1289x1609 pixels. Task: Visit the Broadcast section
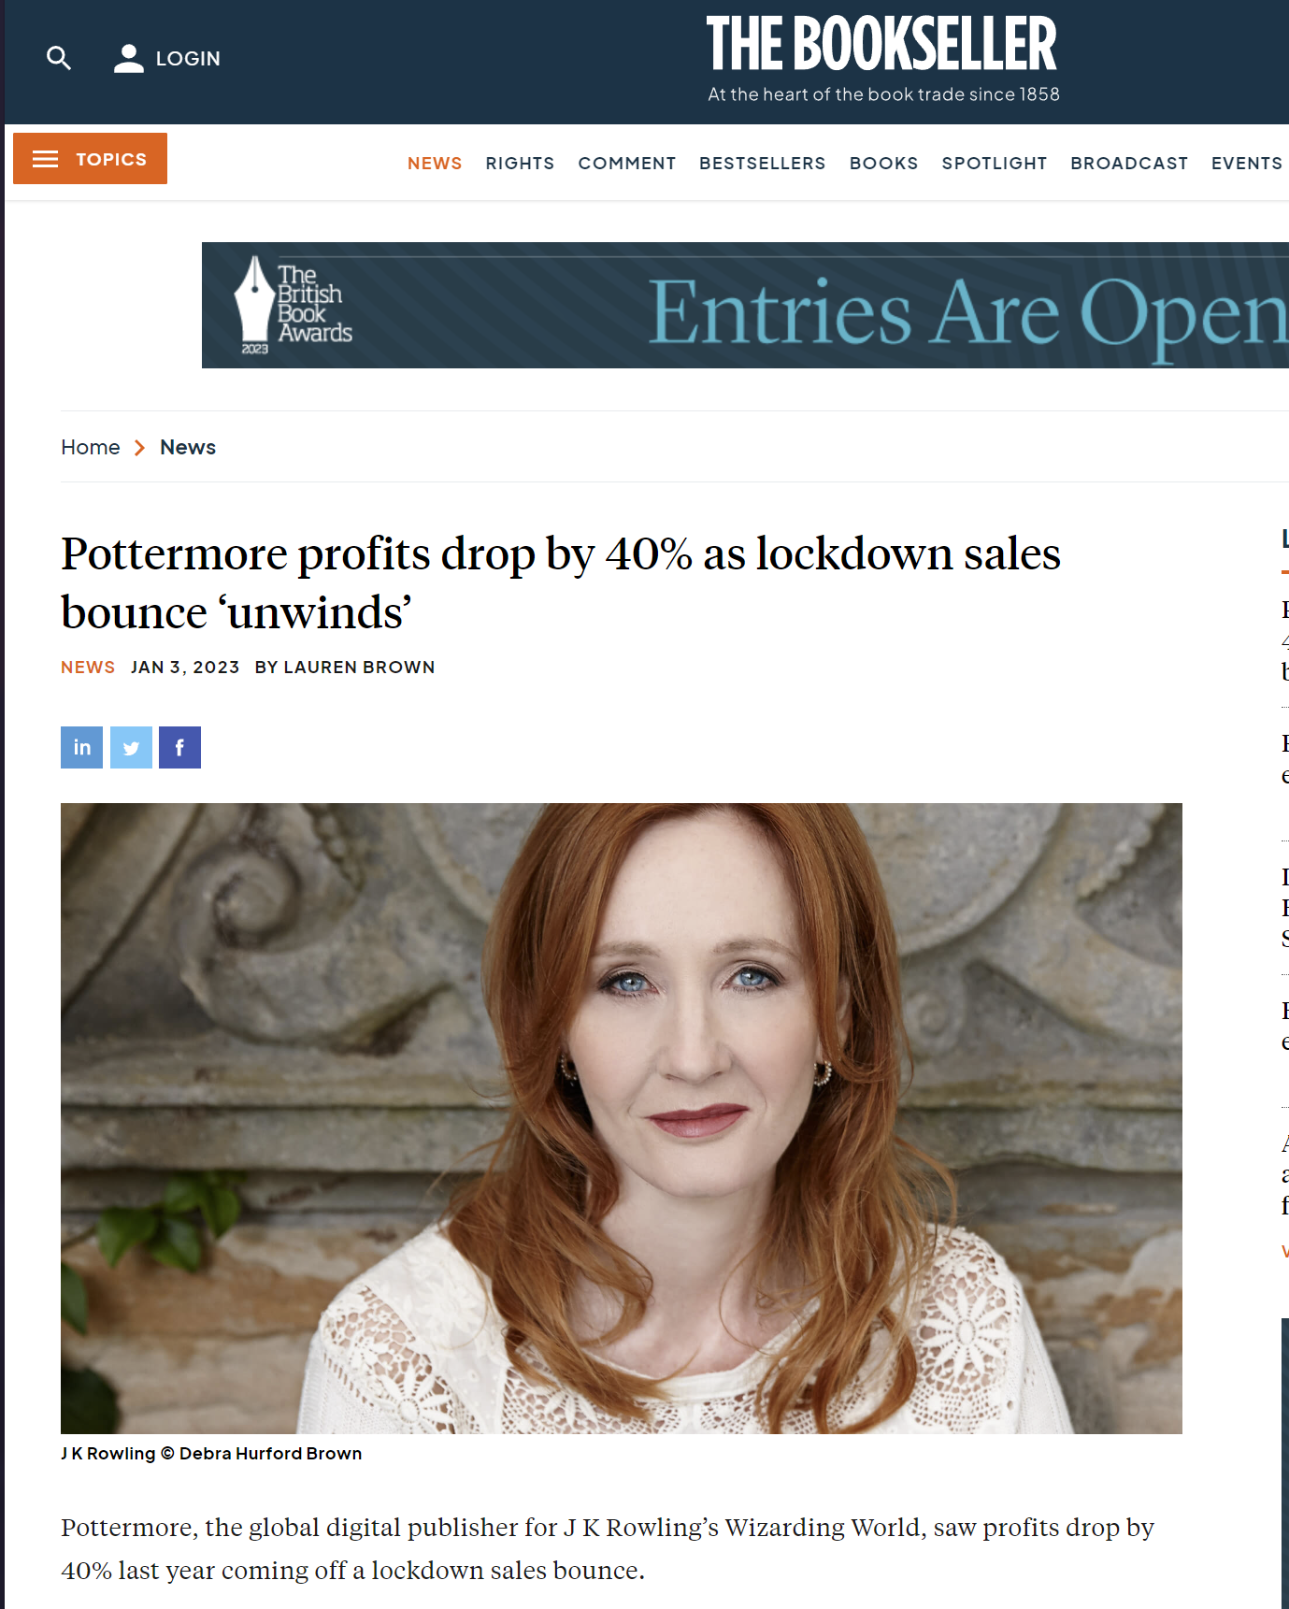coord(1129,163)
